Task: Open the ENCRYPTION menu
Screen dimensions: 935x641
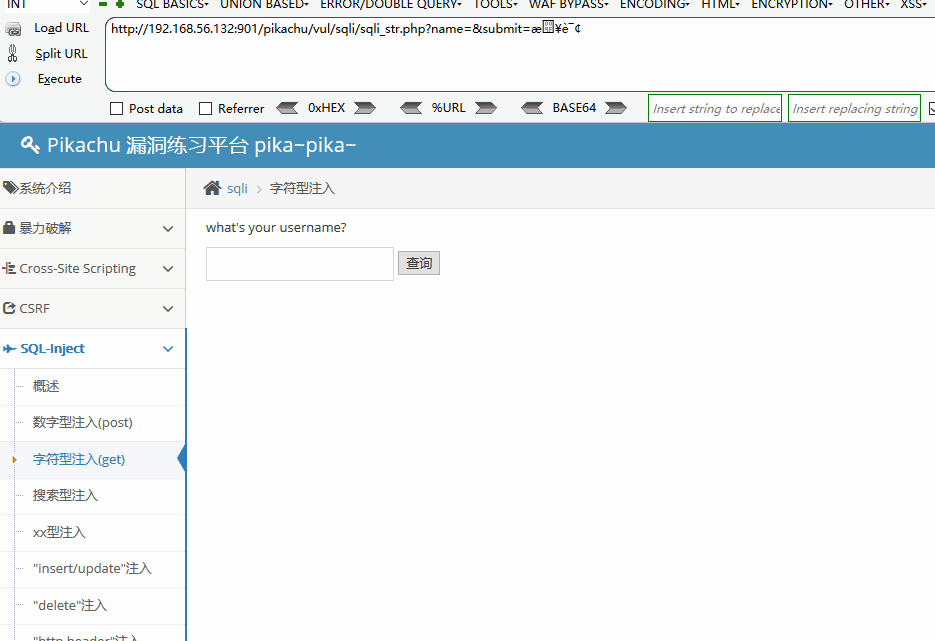Action: coord(792,5)
